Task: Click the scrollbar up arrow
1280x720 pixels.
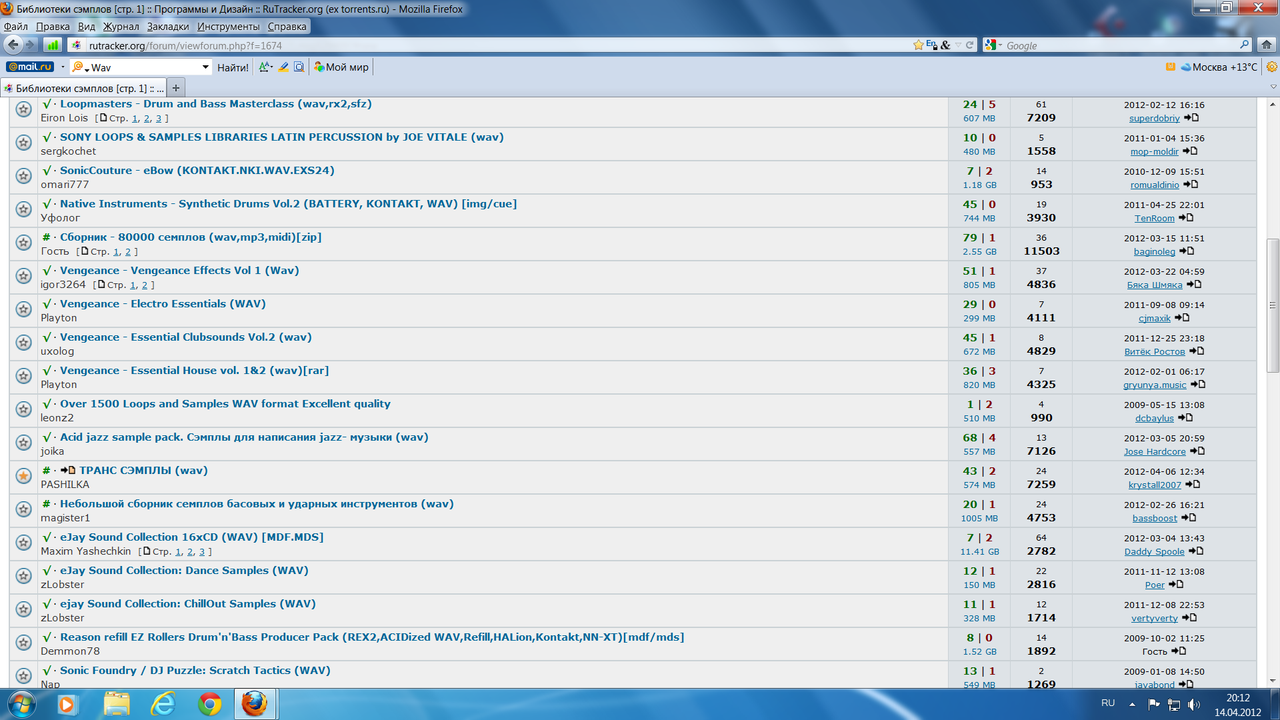Action: [1273, 104]
